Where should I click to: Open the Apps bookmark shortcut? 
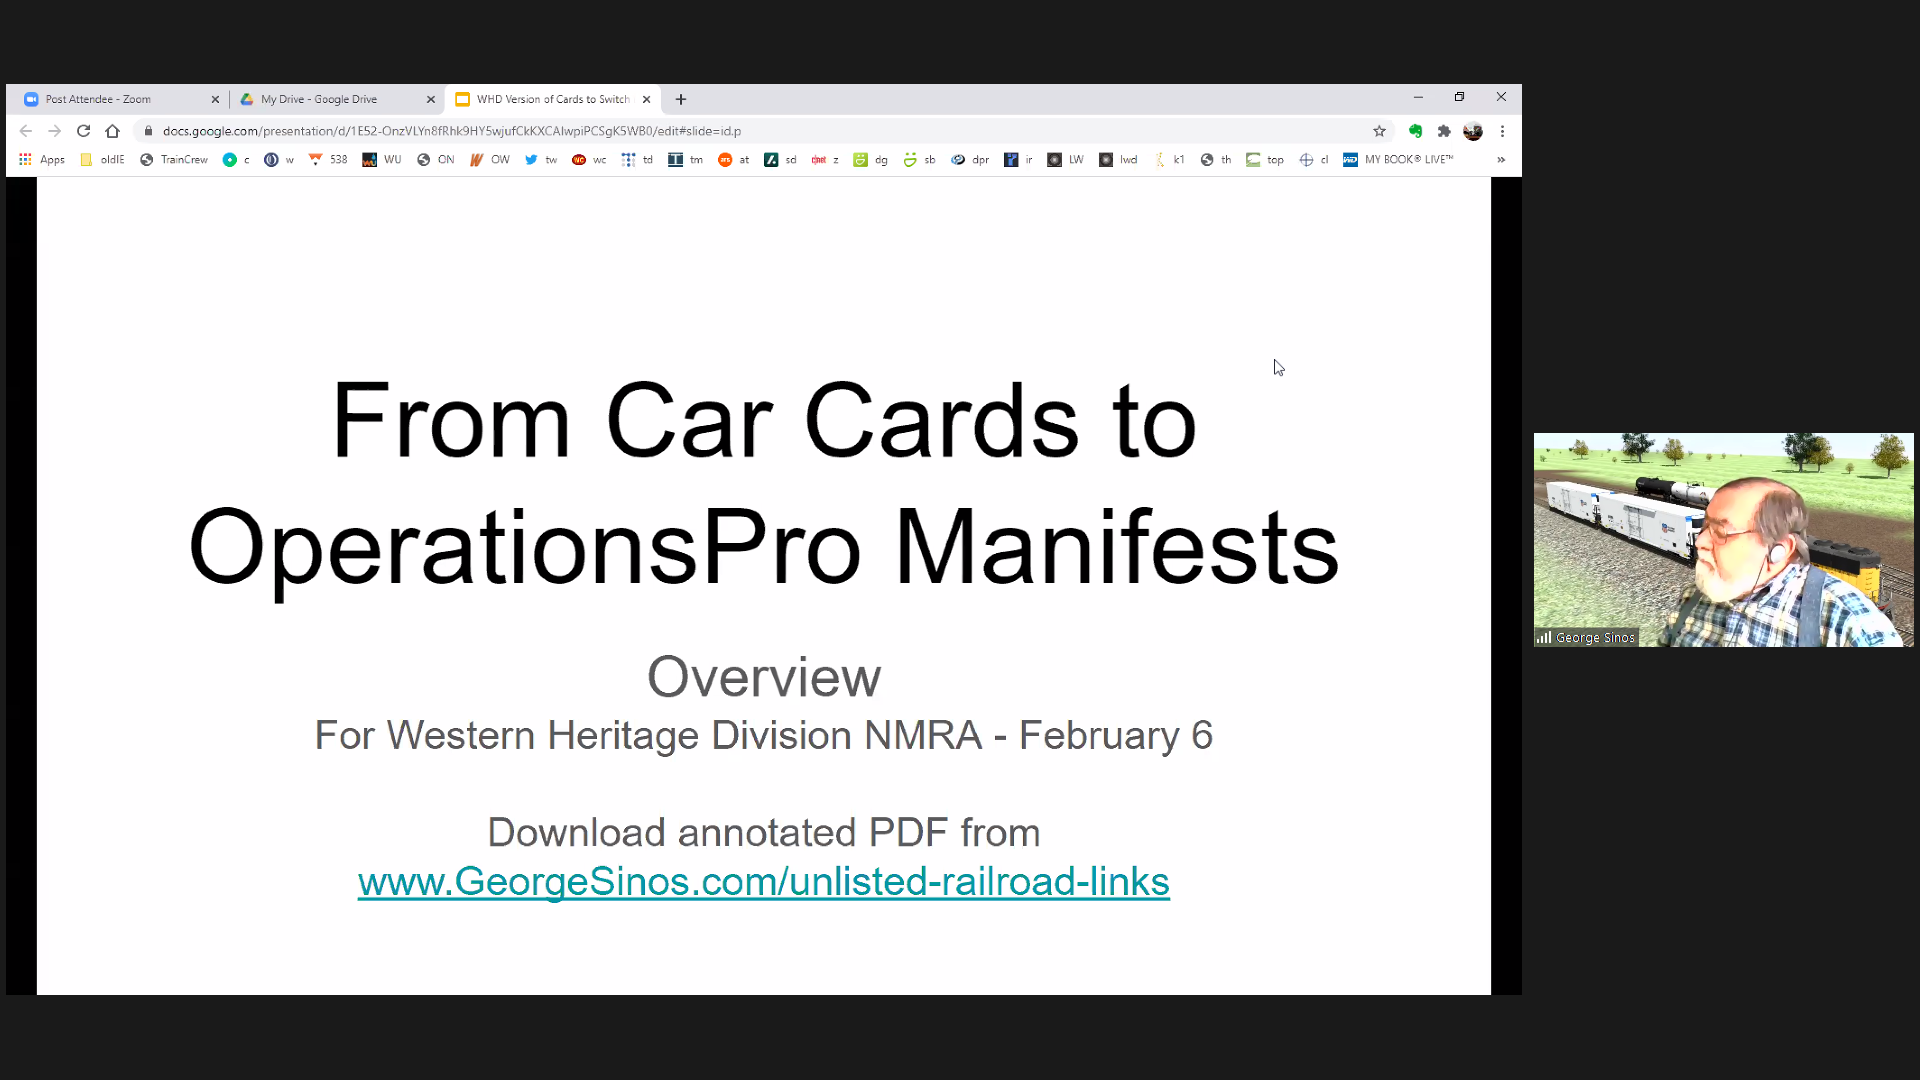[41, 160]
